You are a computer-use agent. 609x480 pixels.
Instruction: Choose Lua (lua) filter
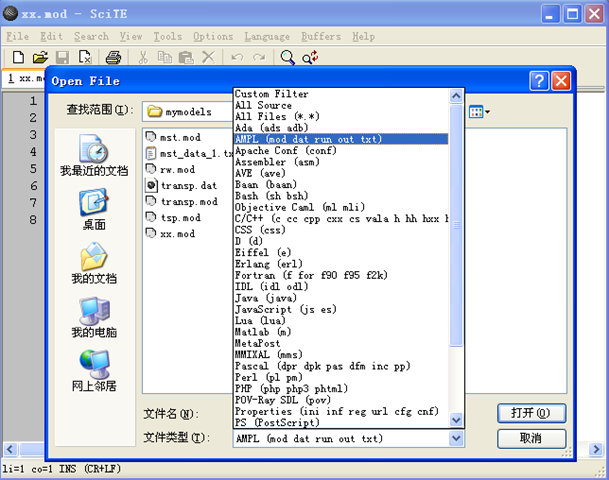(x=341, y=321)
